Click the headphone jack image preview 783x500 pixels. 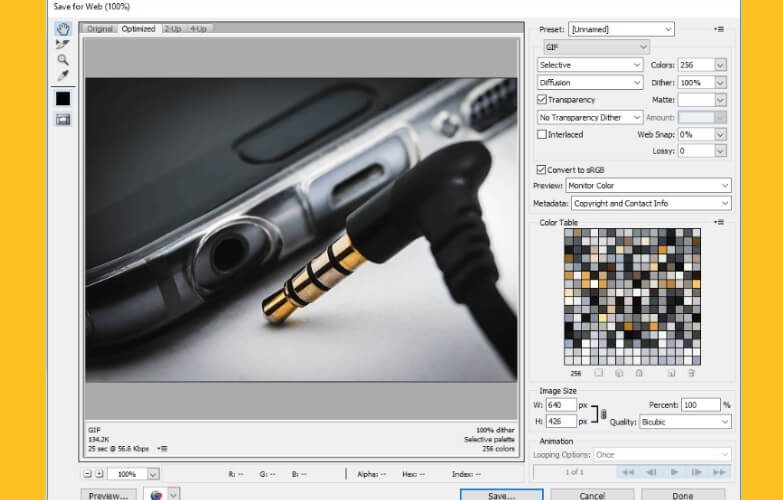301,229
